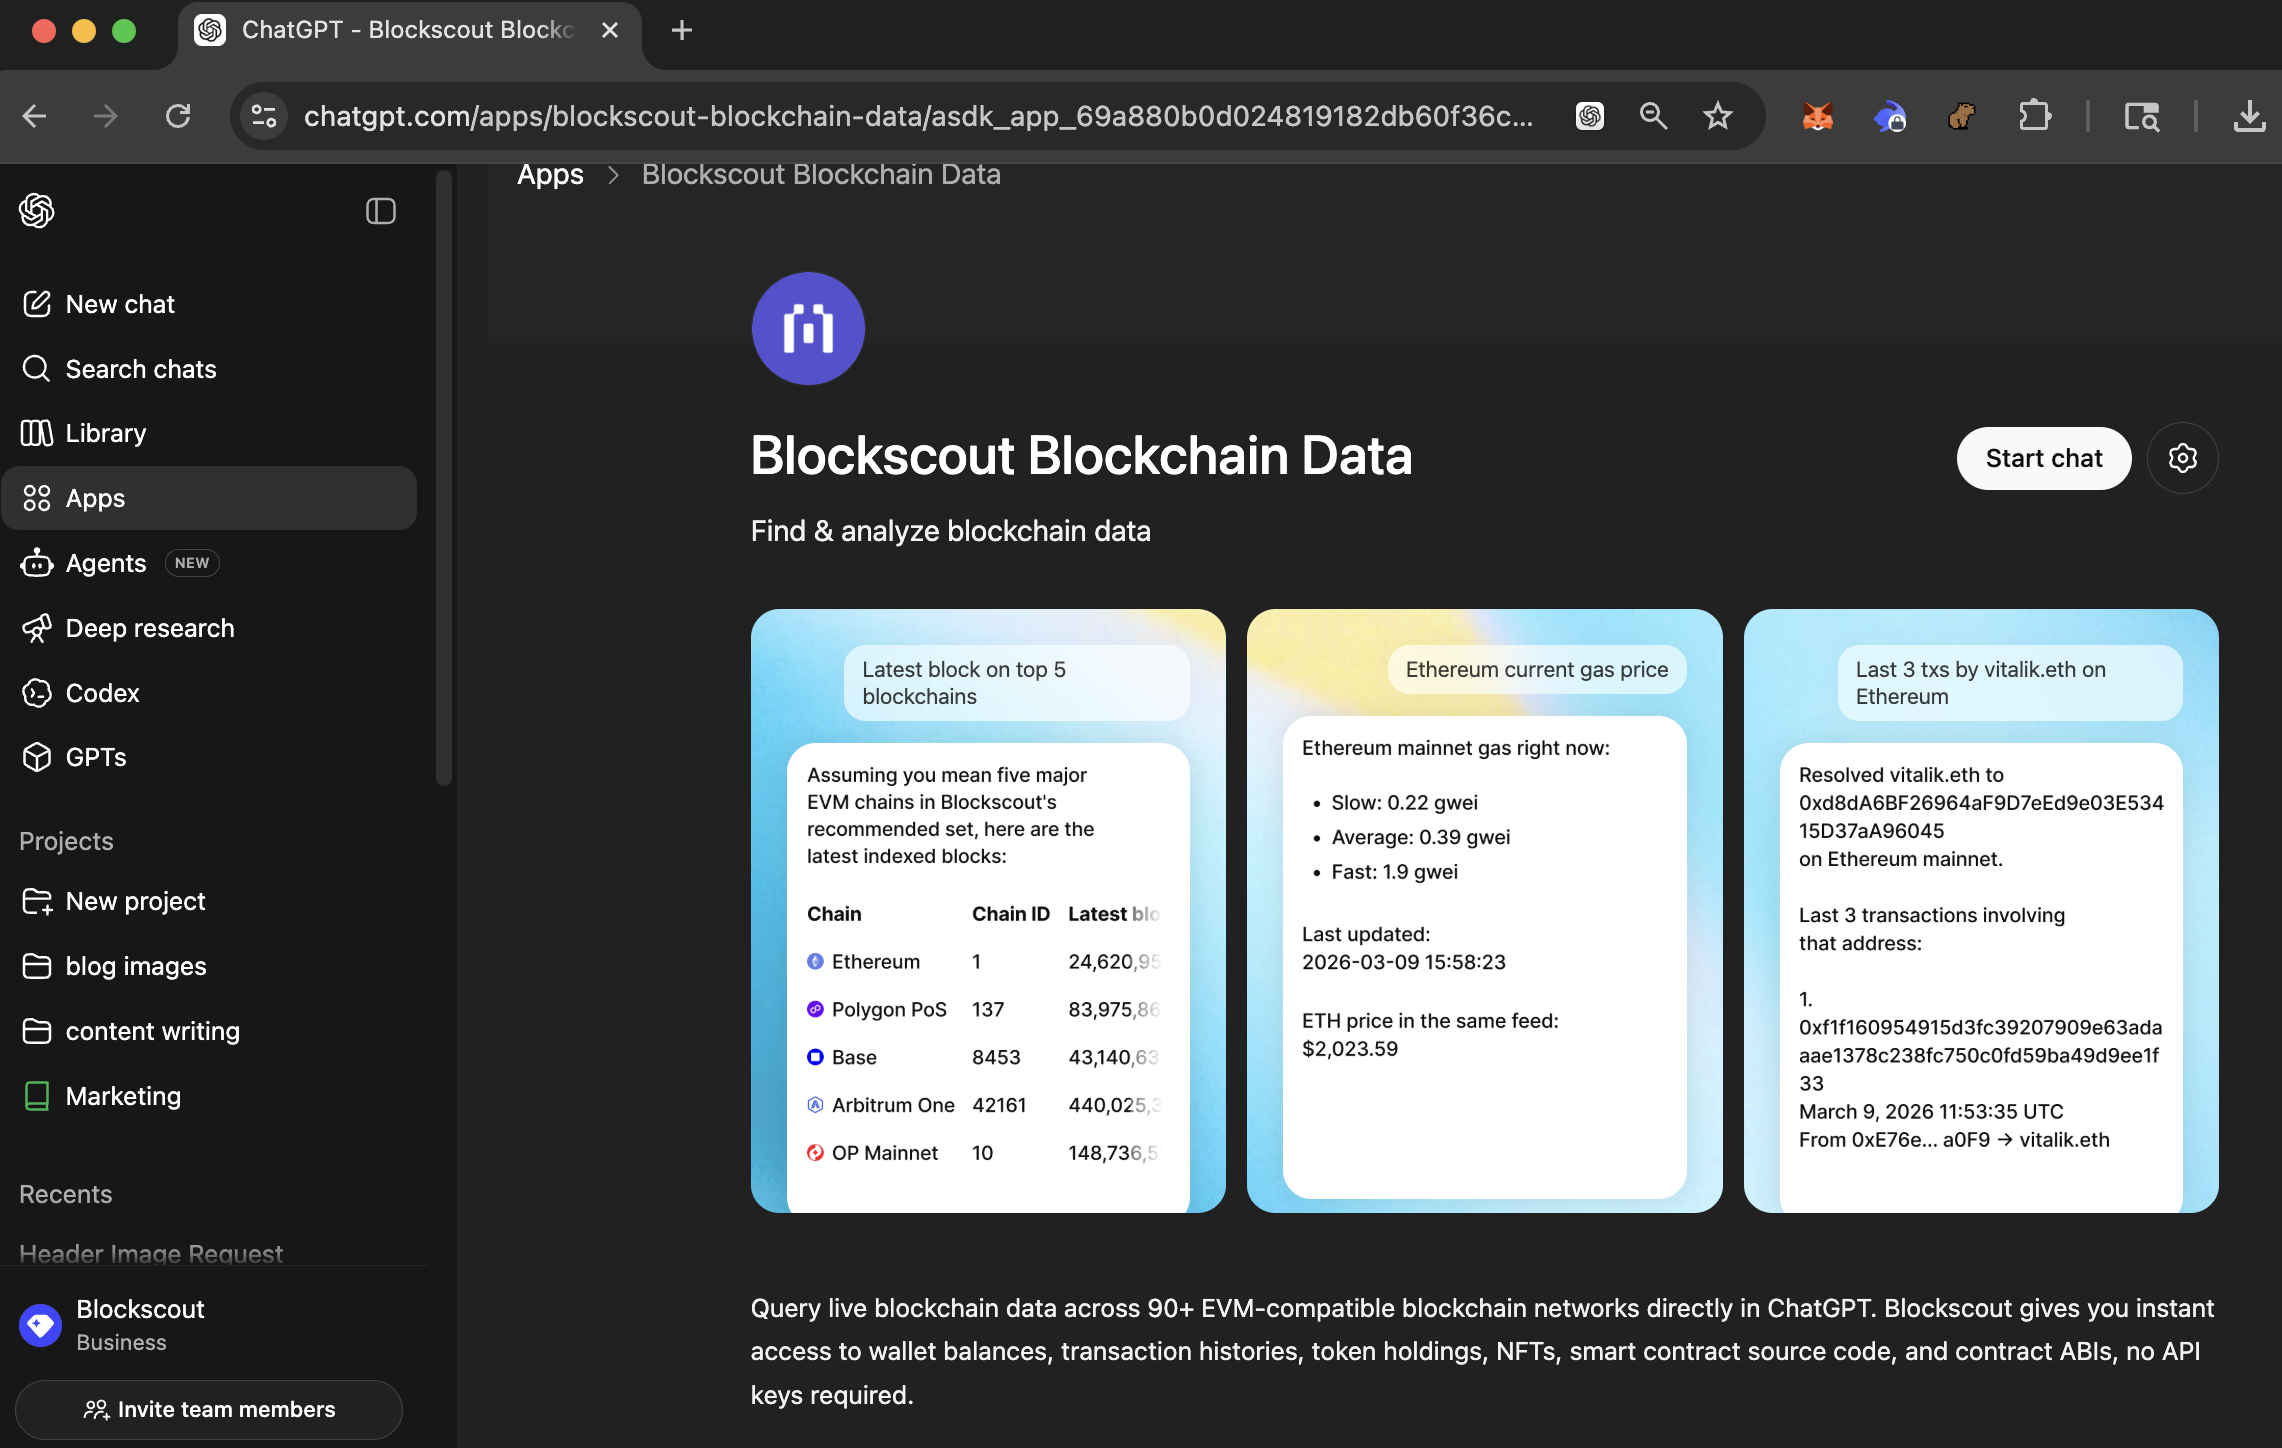The image size is (2282, 1448).
Task: Open a New chat from the sidebar
Action: [120, 304]
